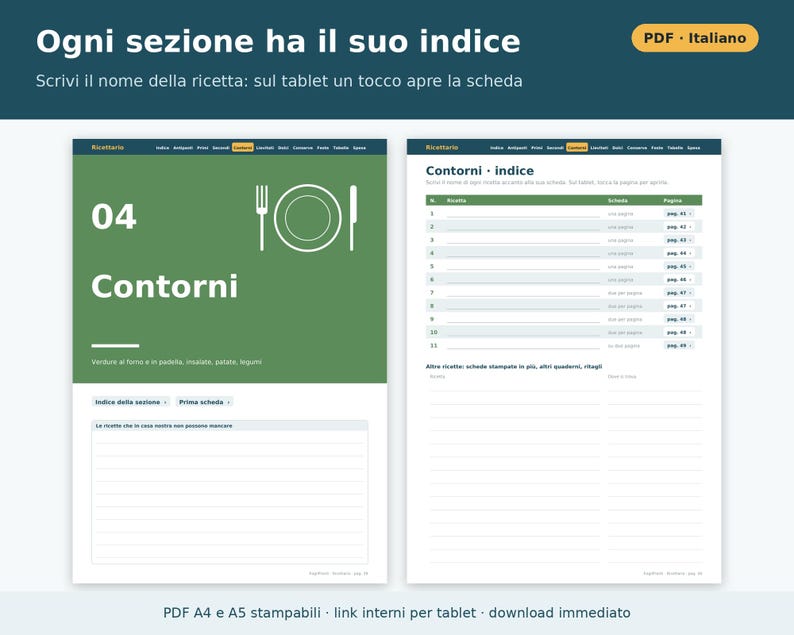Select highlighted Contorni tab on cover page
This screenshot has width=794, height=635.
[x=243, y=148]
